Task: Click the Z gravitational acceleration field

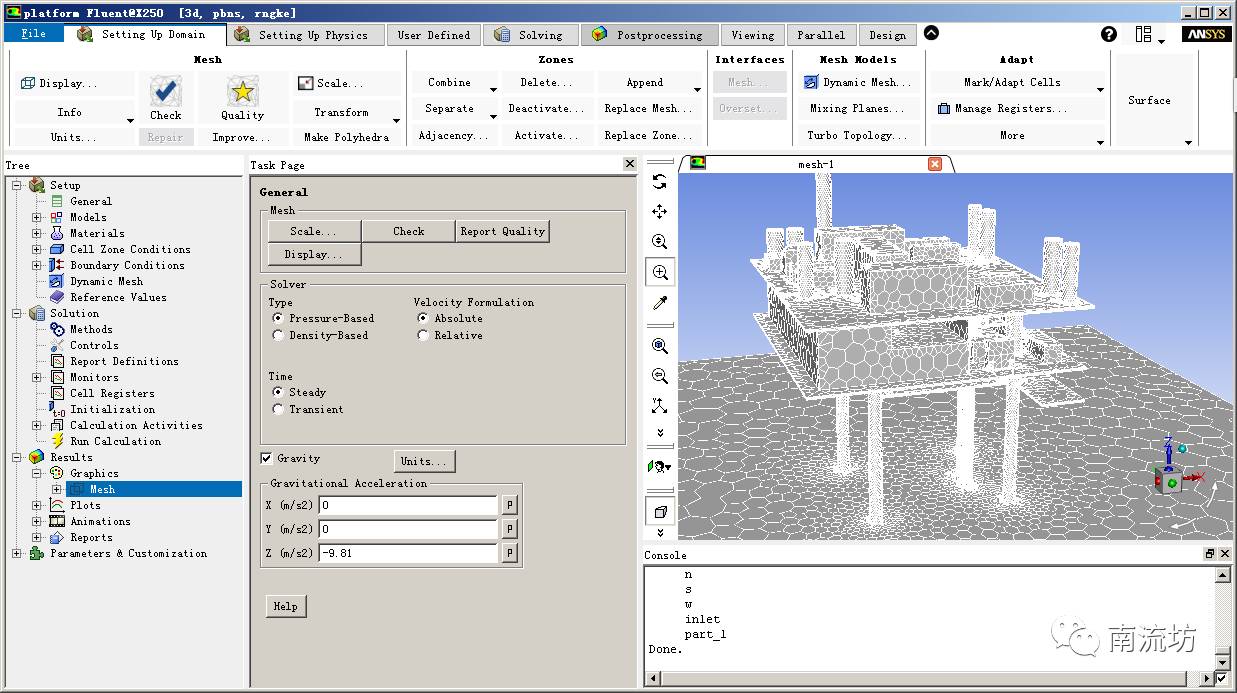Action: tap(407, 553)
